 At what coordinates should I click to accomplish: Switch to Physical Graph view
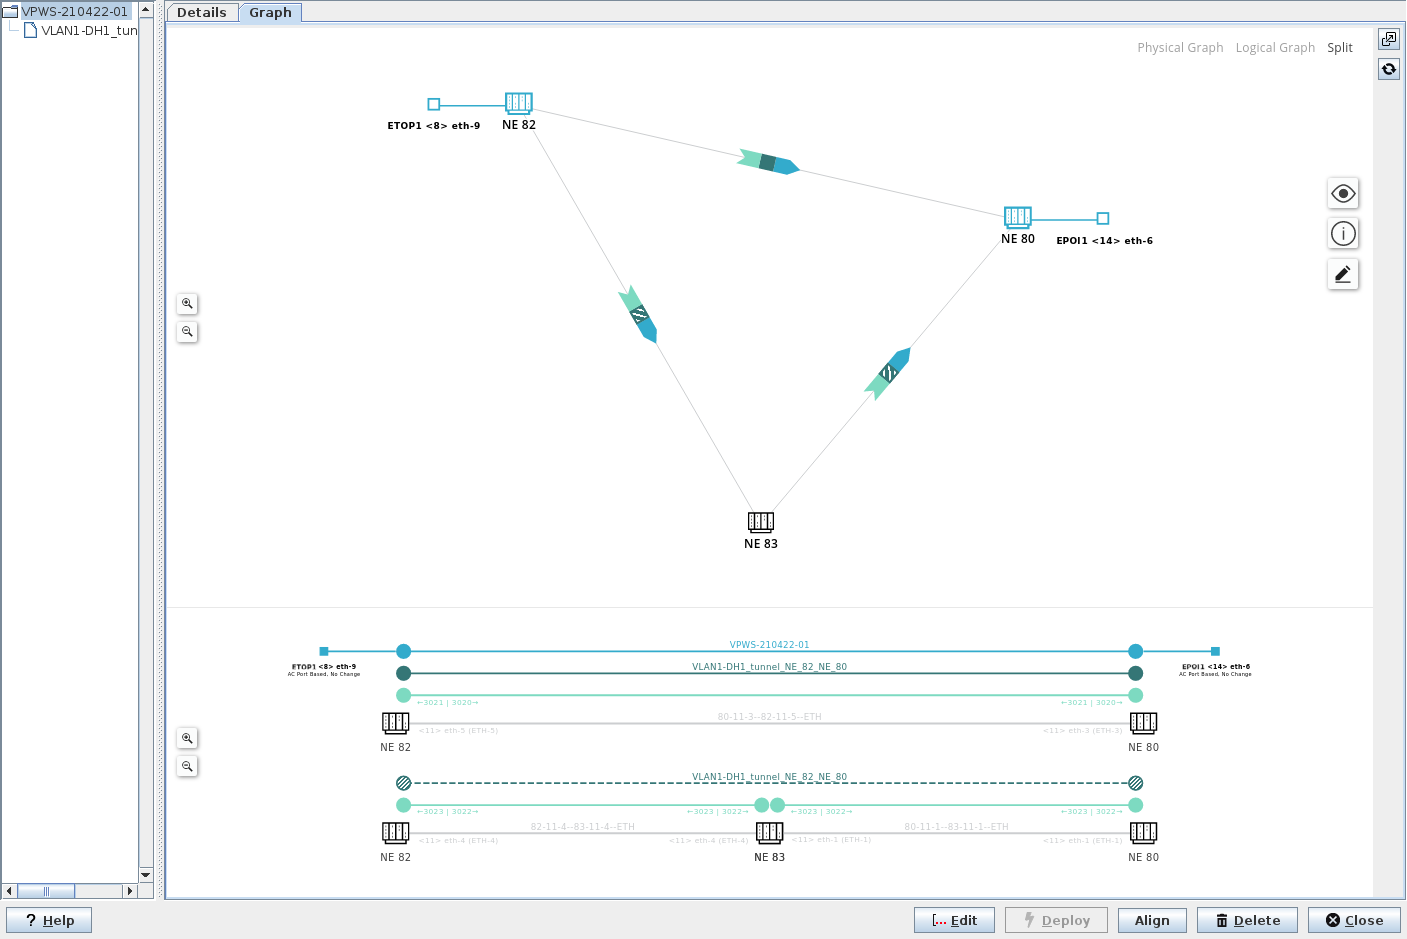pos(1180,48)
